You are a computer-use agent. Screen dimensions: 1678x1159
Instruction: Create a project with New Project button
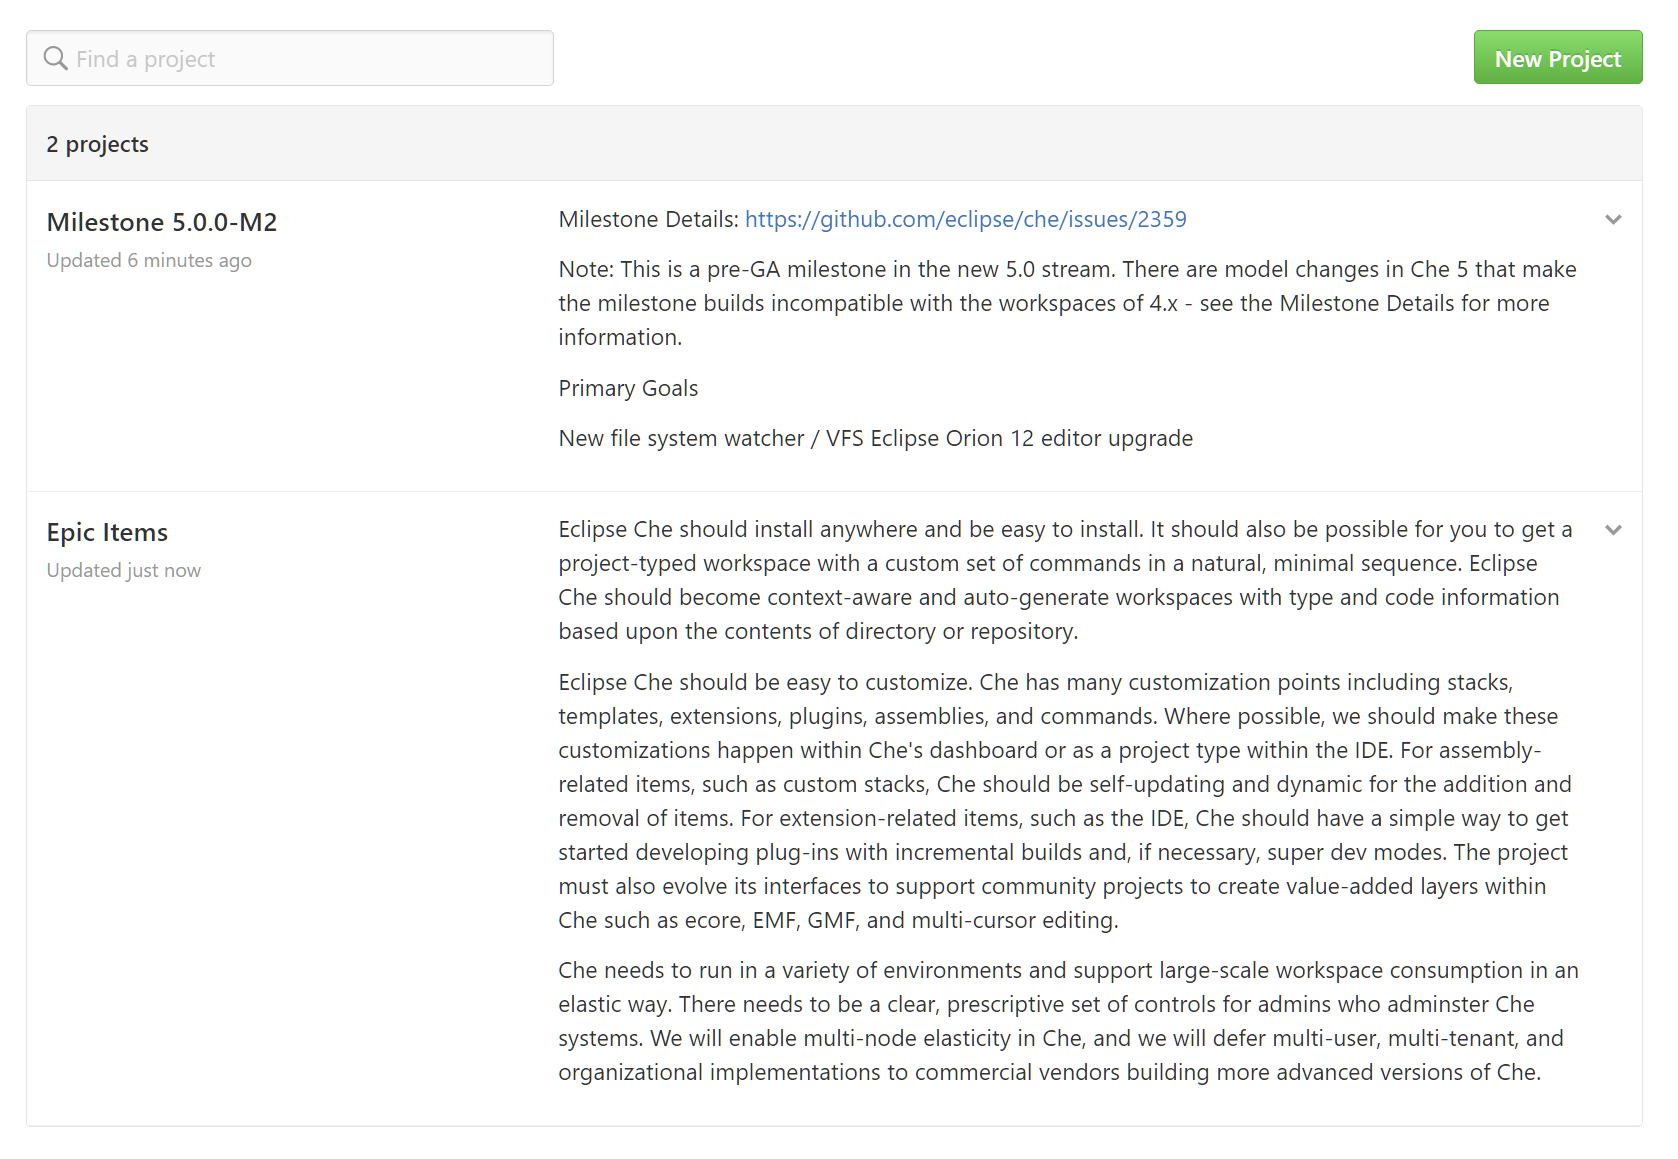[1557, 58]
